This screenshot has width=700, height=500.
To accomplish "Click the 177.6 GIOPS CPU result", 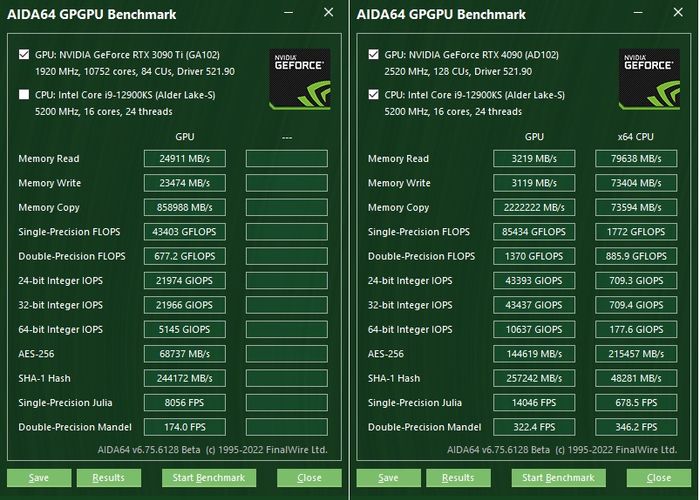I will pos(636,329).
